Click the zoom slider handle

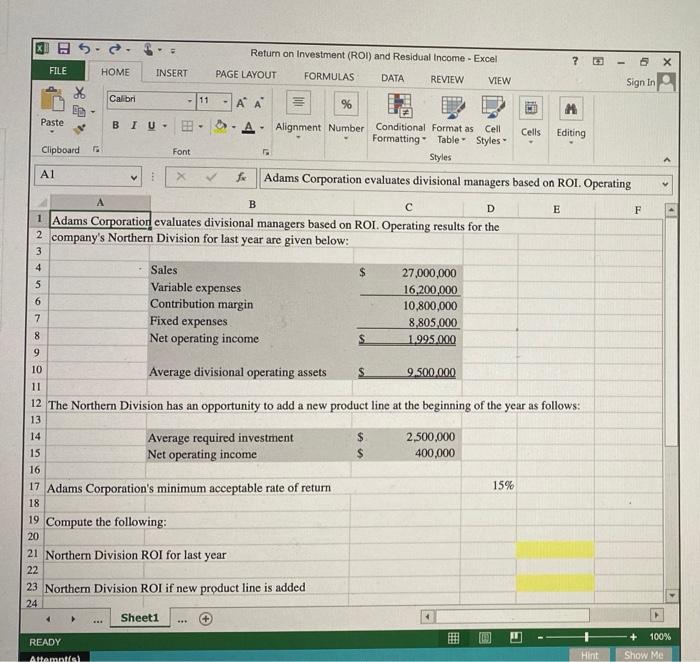click(586, 637)
